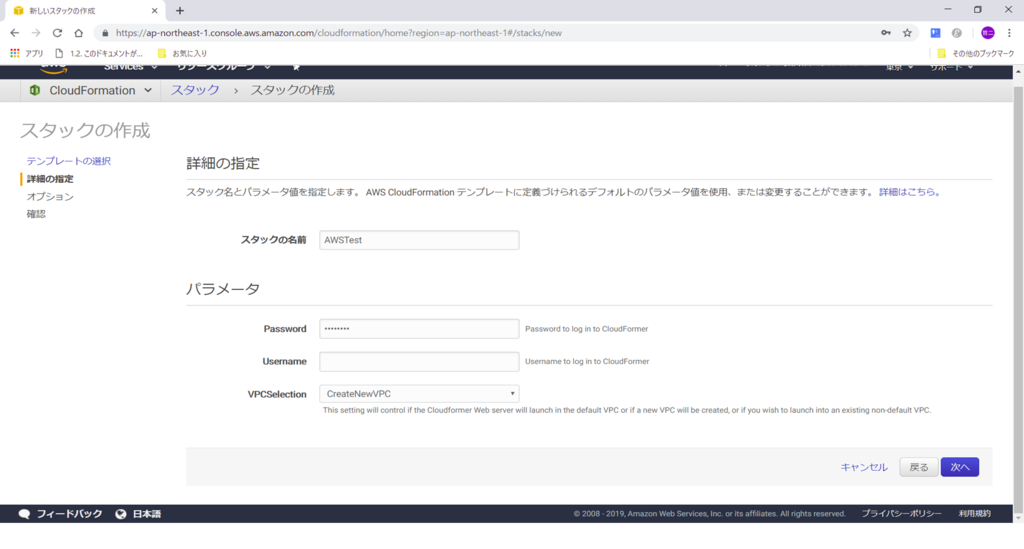Click the 戻る button
1024x549 pixels.
tap(919, 467)
